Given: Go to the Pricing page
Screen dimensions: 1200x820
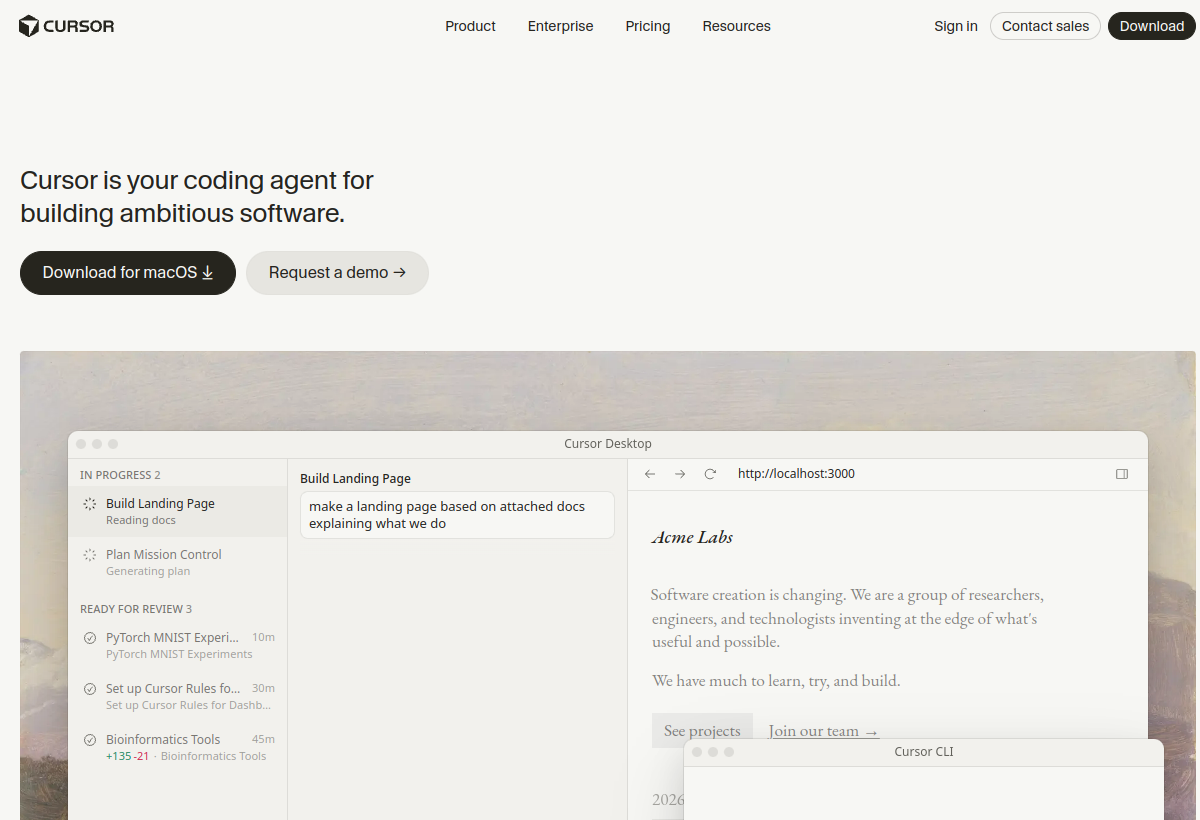Looking at the screenshot, I should point(648,26).
